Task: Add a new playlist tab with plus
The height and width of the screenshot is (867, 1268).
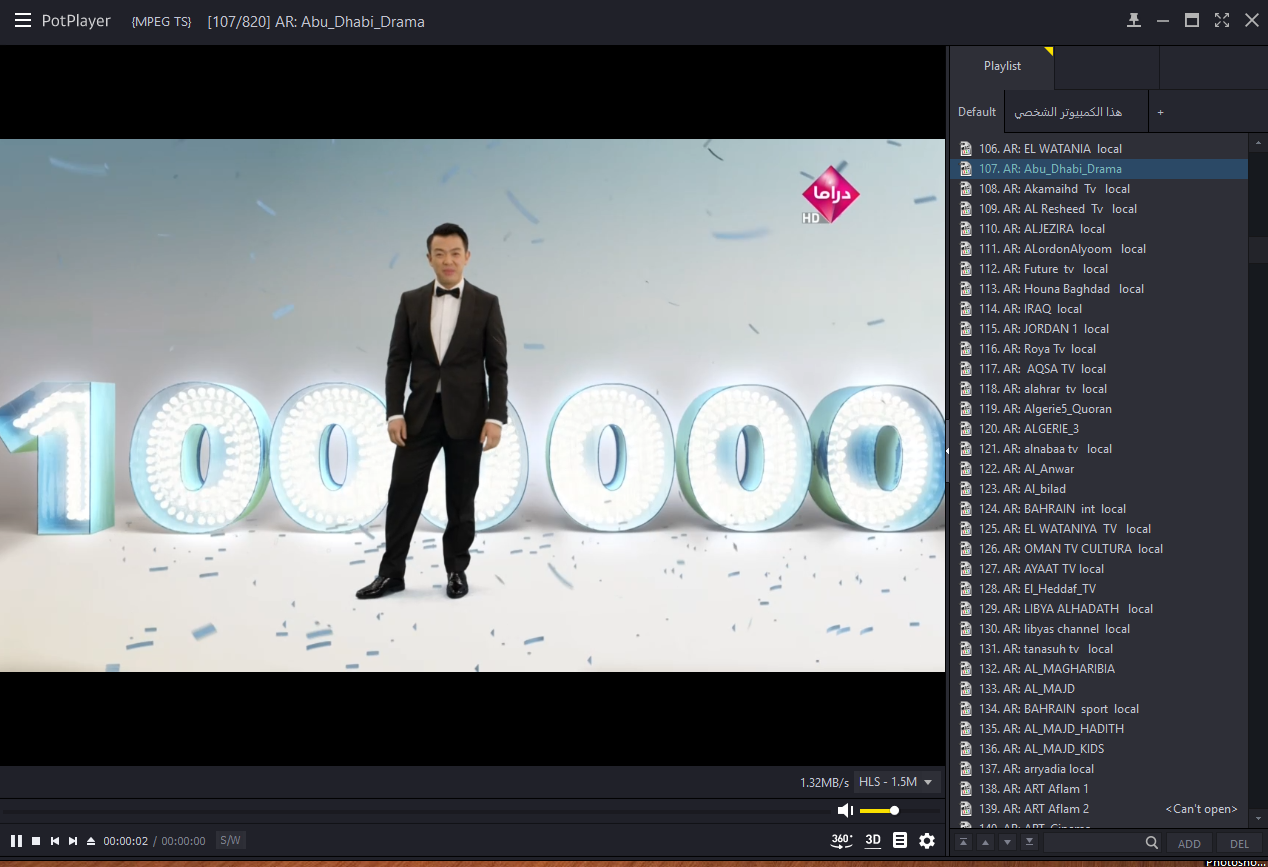Action: (x=1160, y=113)
